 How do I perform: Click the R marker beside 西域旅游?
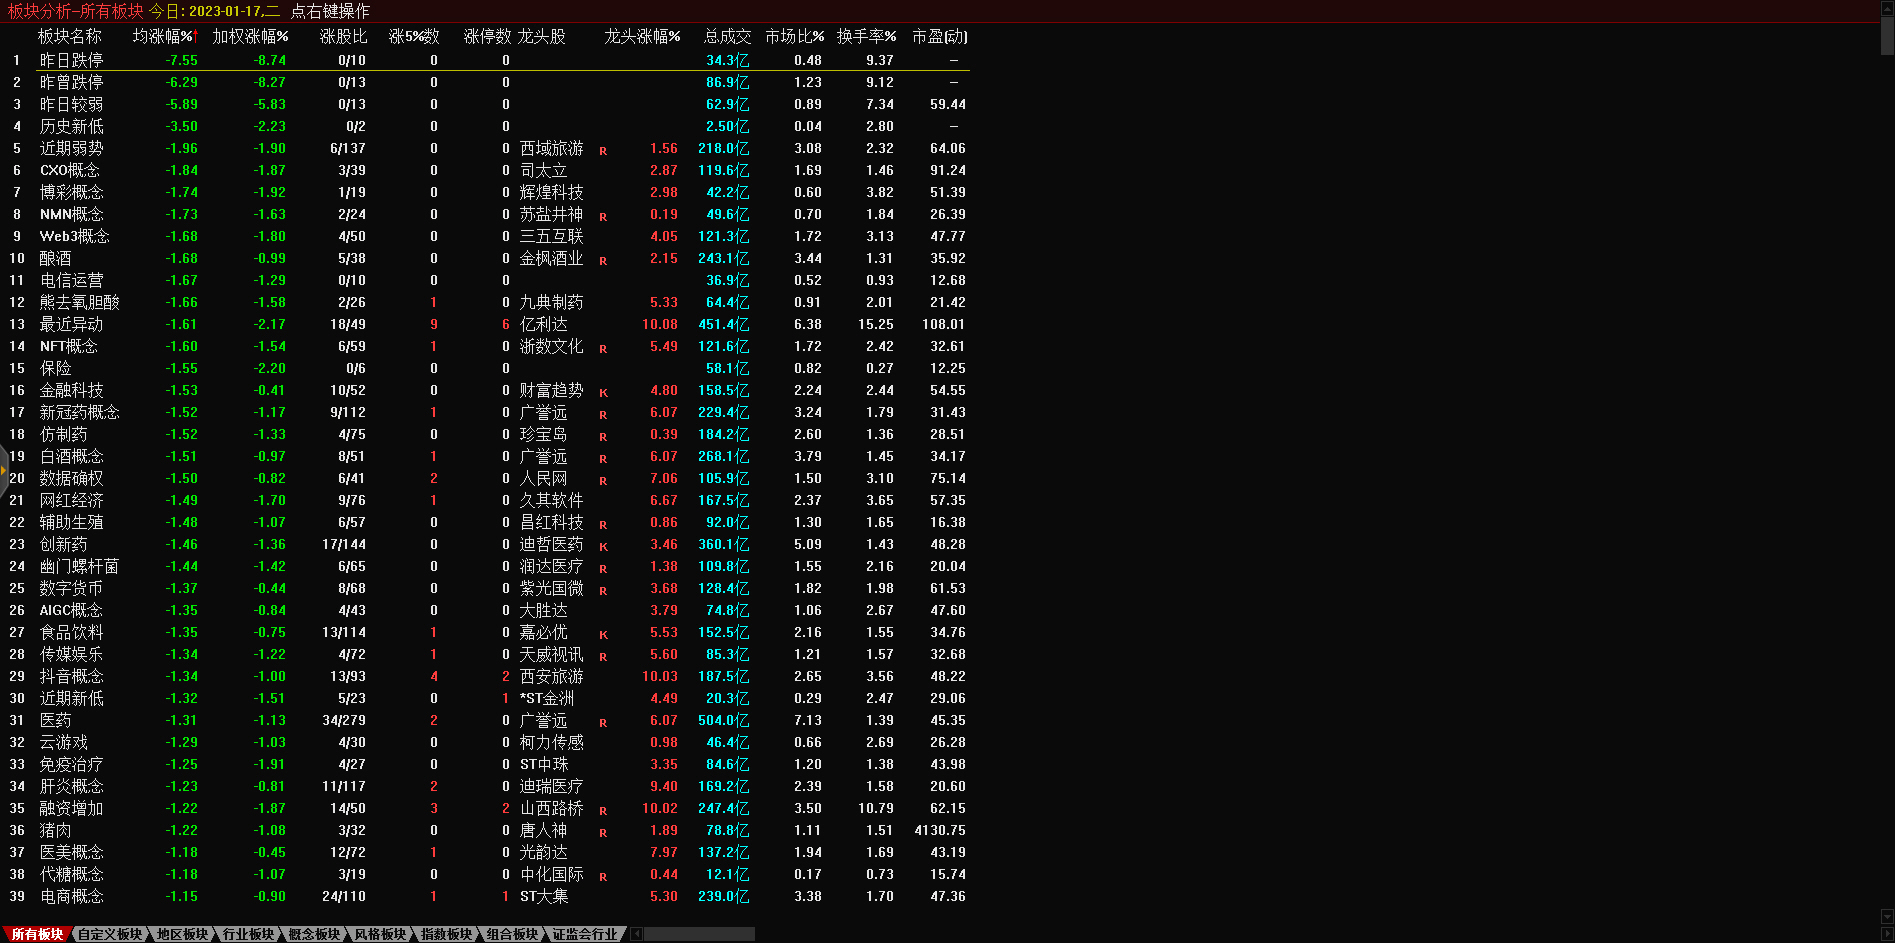click(x=603, y=151)
